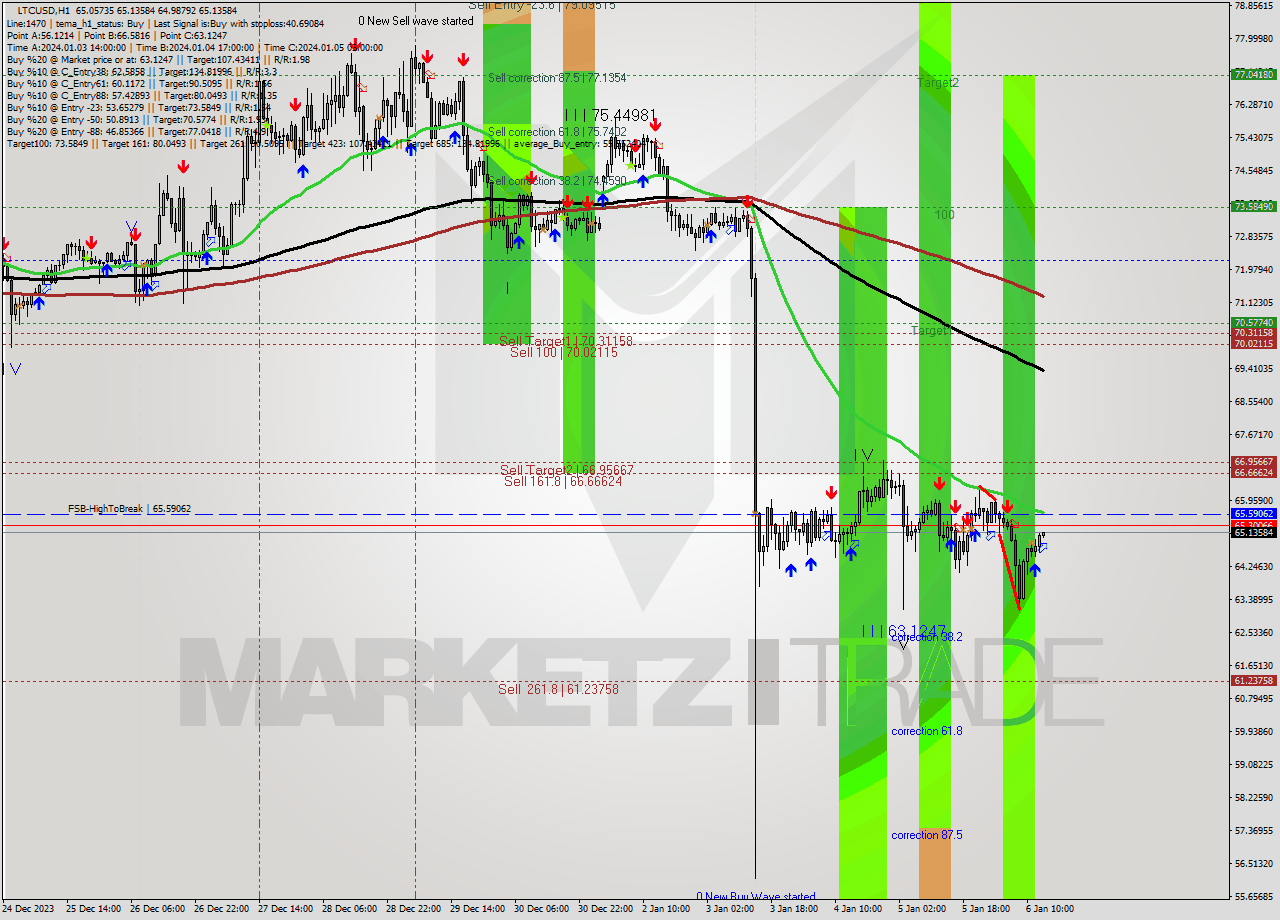This screenshot has height=920, width=1280.
Task: Click the '27 Dec 14:00' time label
Action: point(285,909)
